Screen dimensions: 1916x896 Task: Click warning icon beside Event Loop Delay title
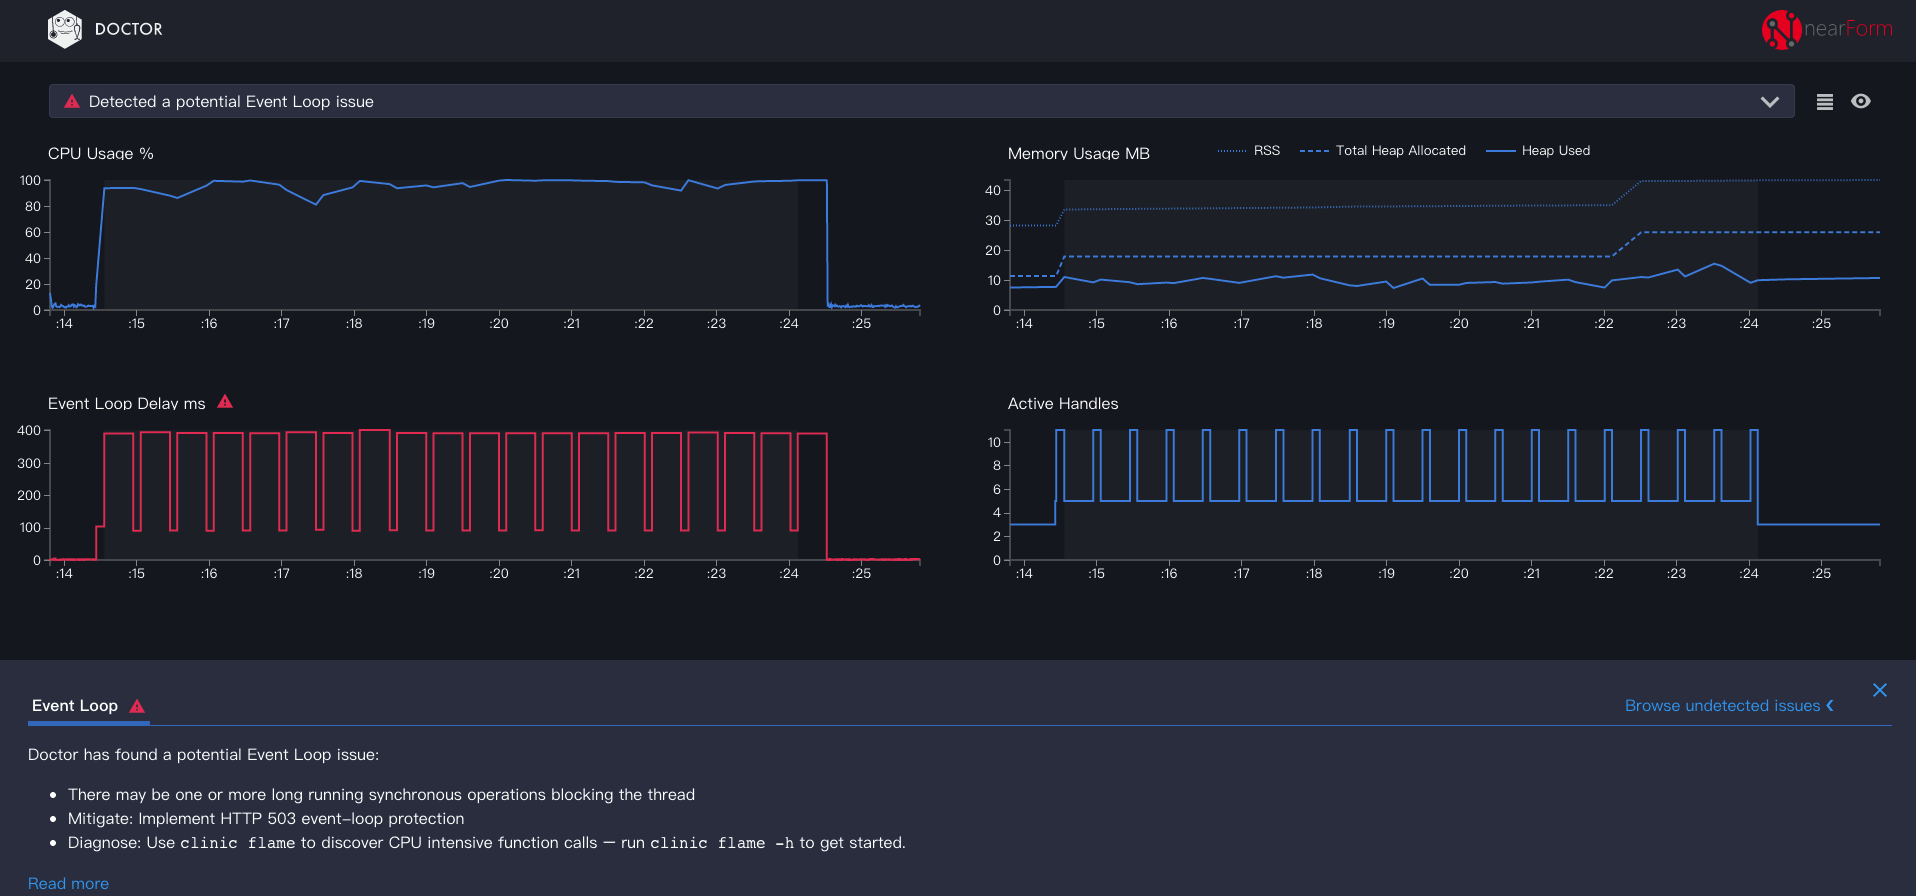click(x=225, y=402)
